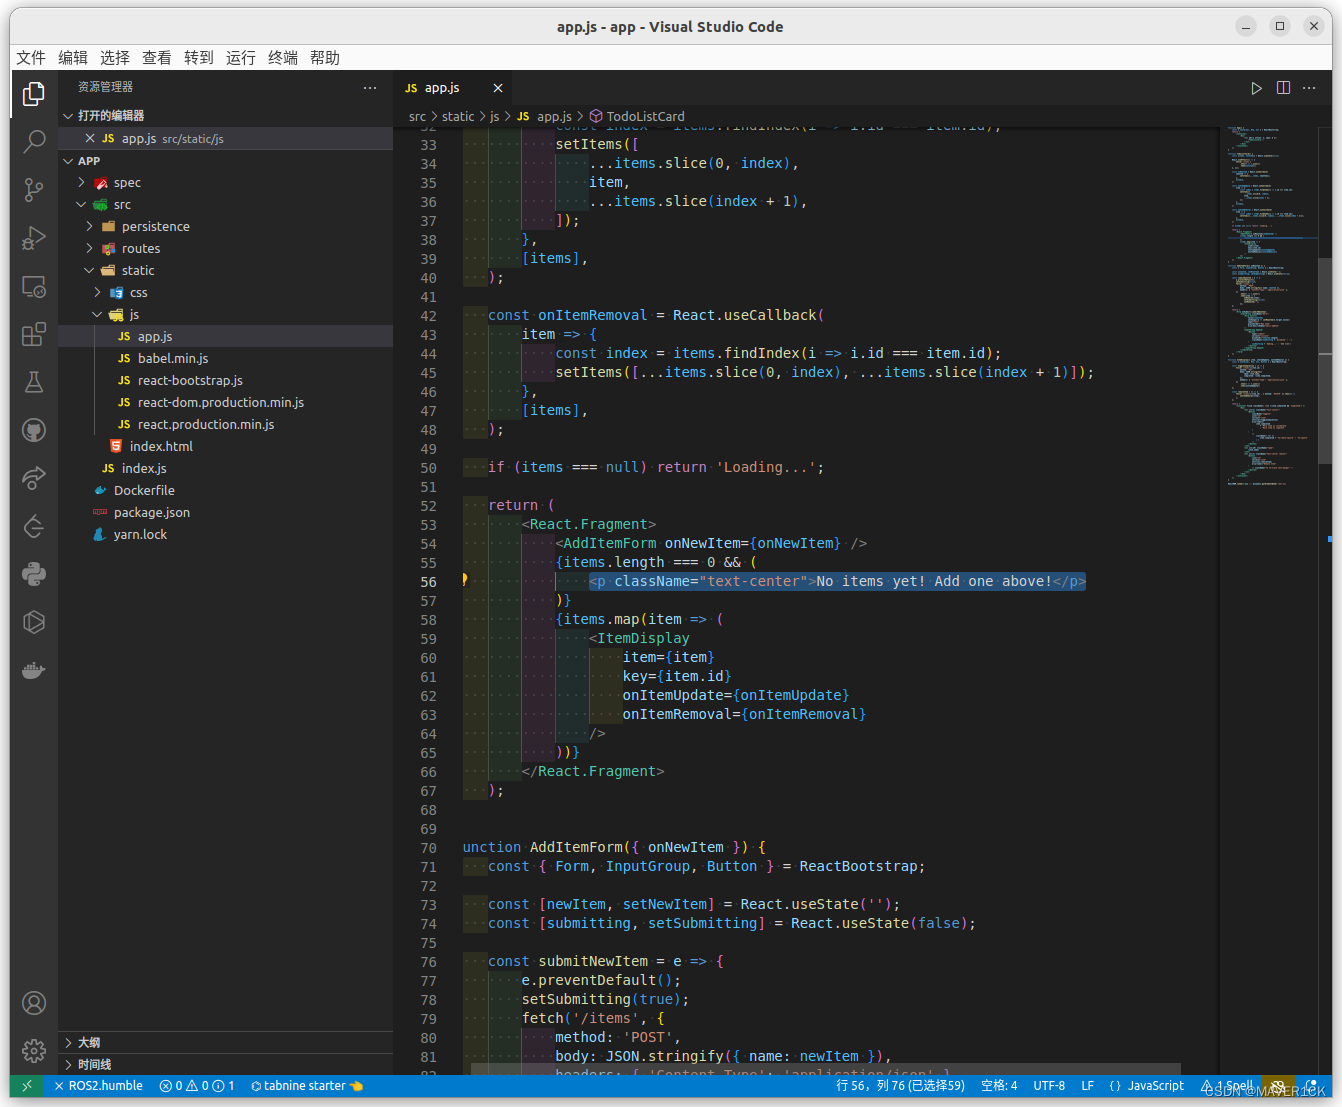The image size is (1342, 1107).
Task: Open the 终端 (Terminal) menu
Action: tap(283, 58)
